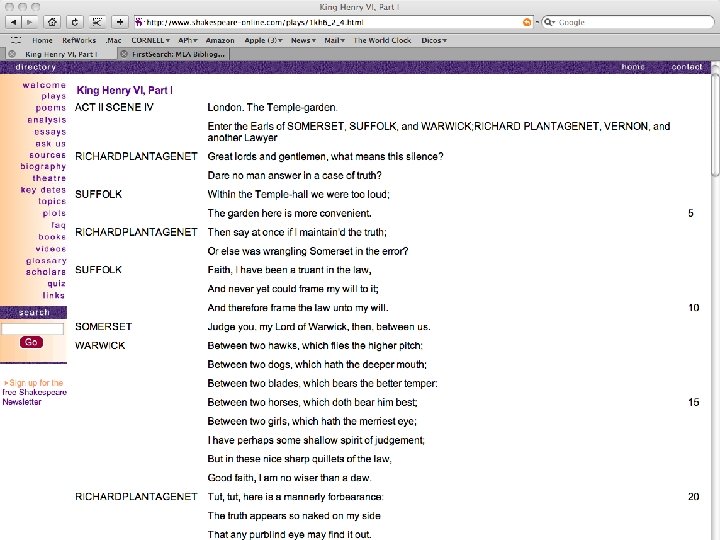The height and width of the screenshot is (540, 720).
Task: Click line 'London. The Temple-garden.'
Action: (x=272, y=107)
